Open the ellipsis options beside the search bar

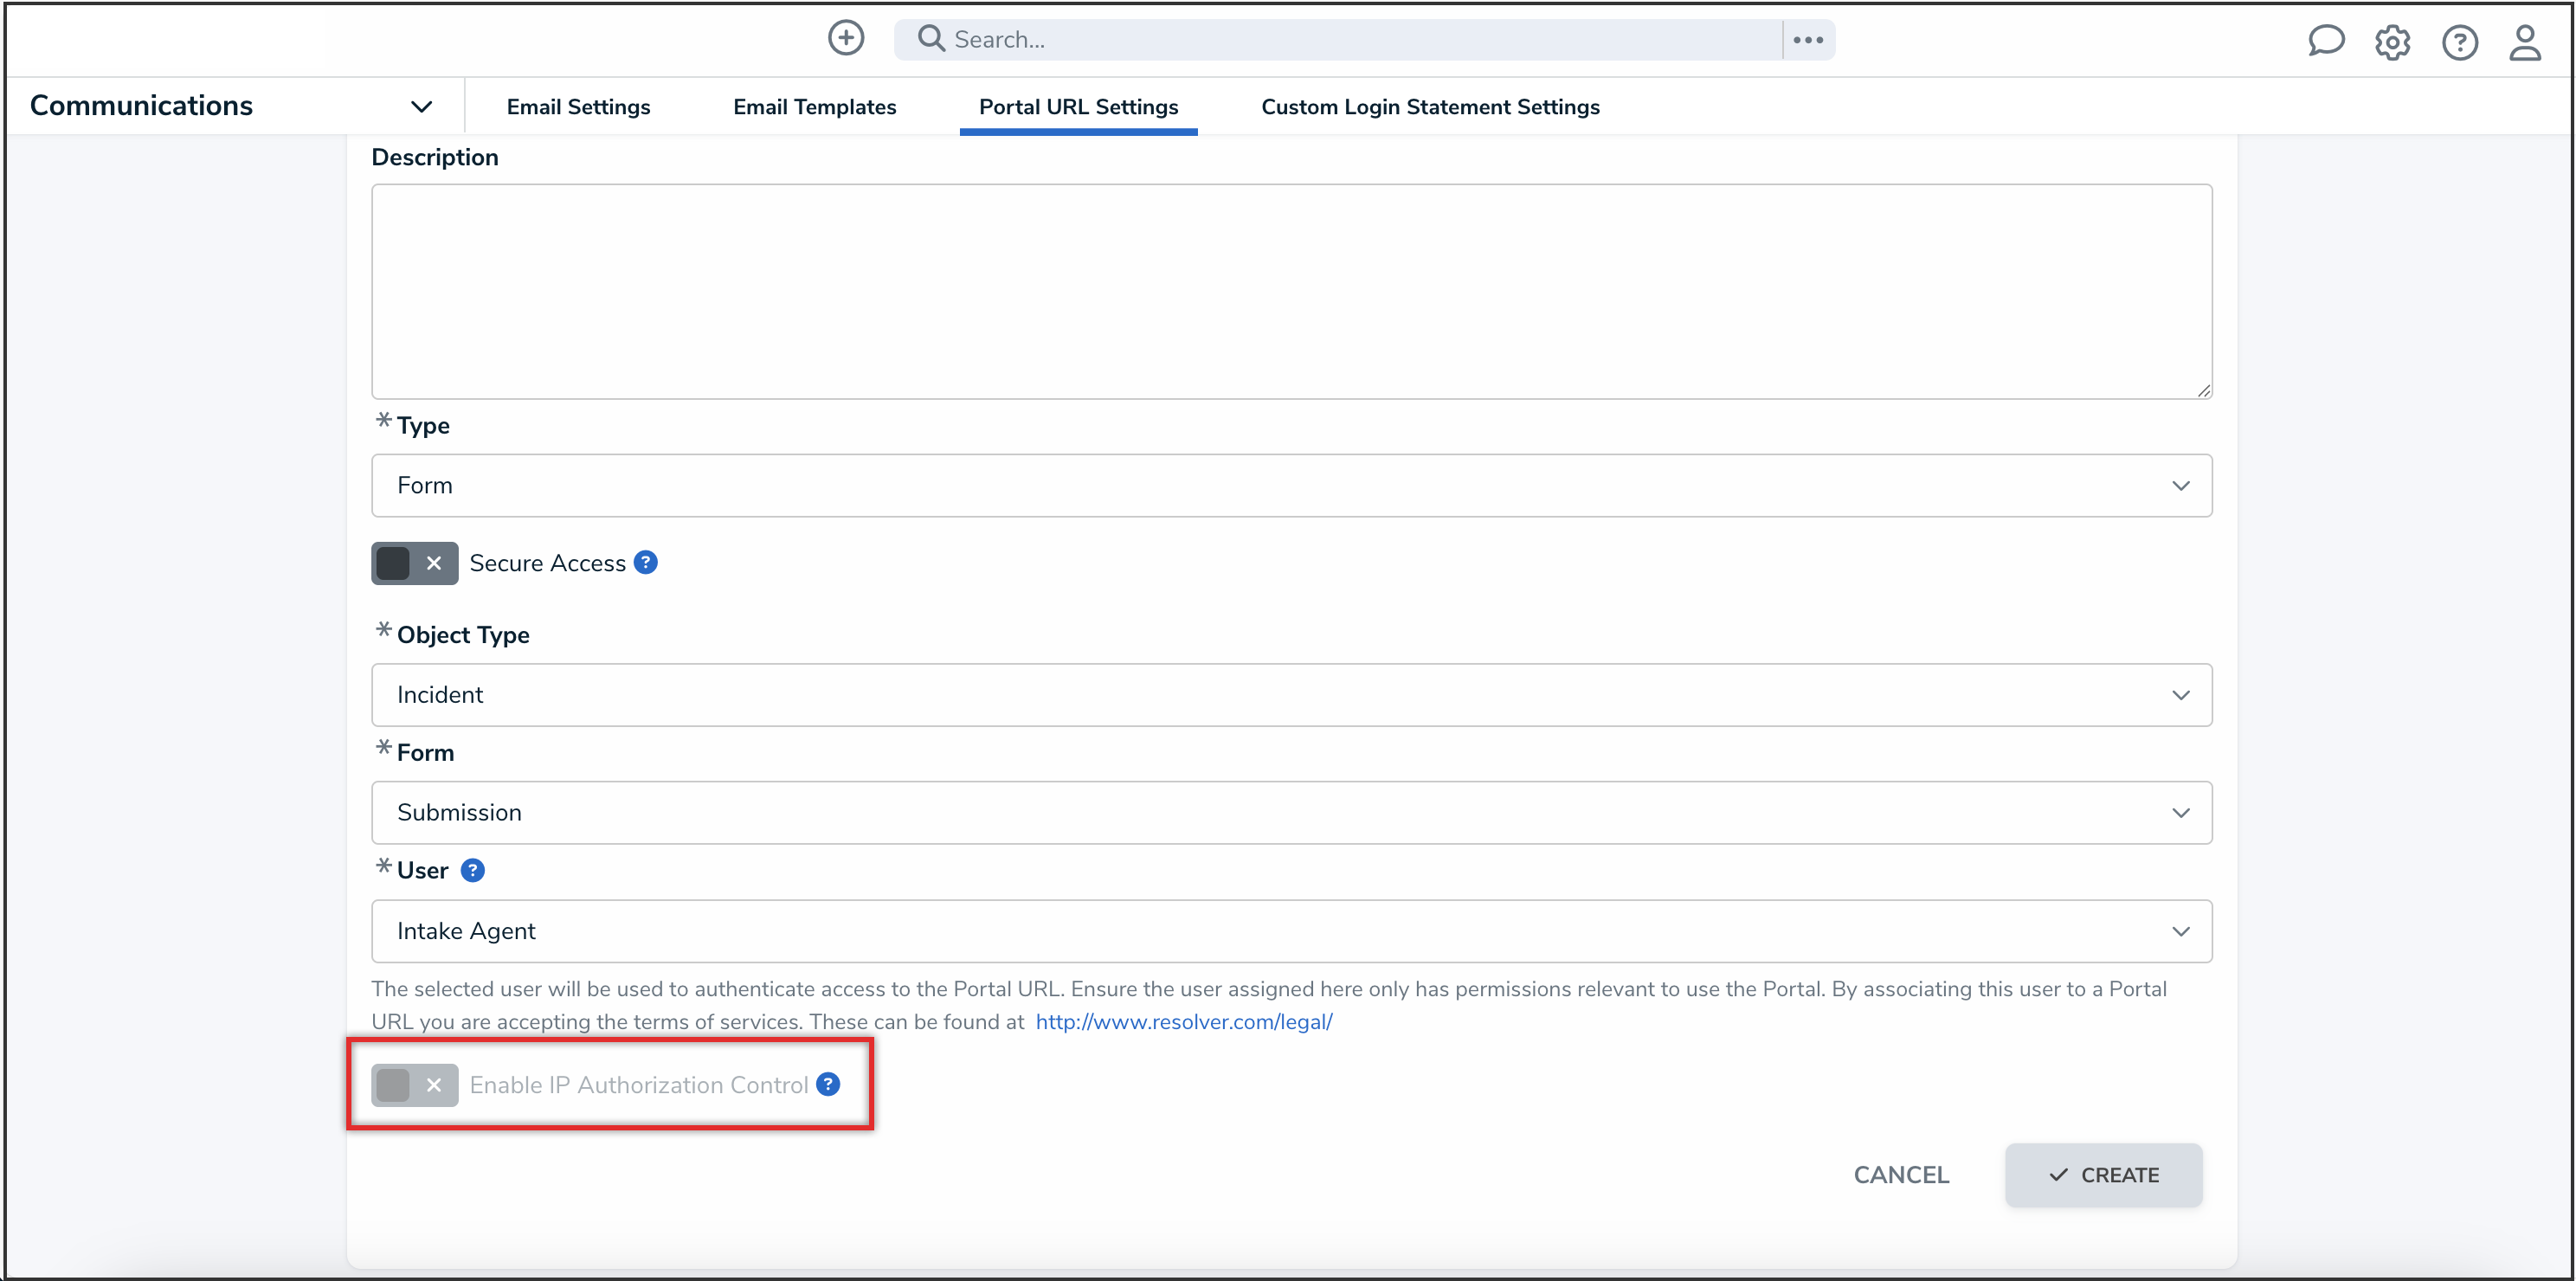tap(1808, 38)
